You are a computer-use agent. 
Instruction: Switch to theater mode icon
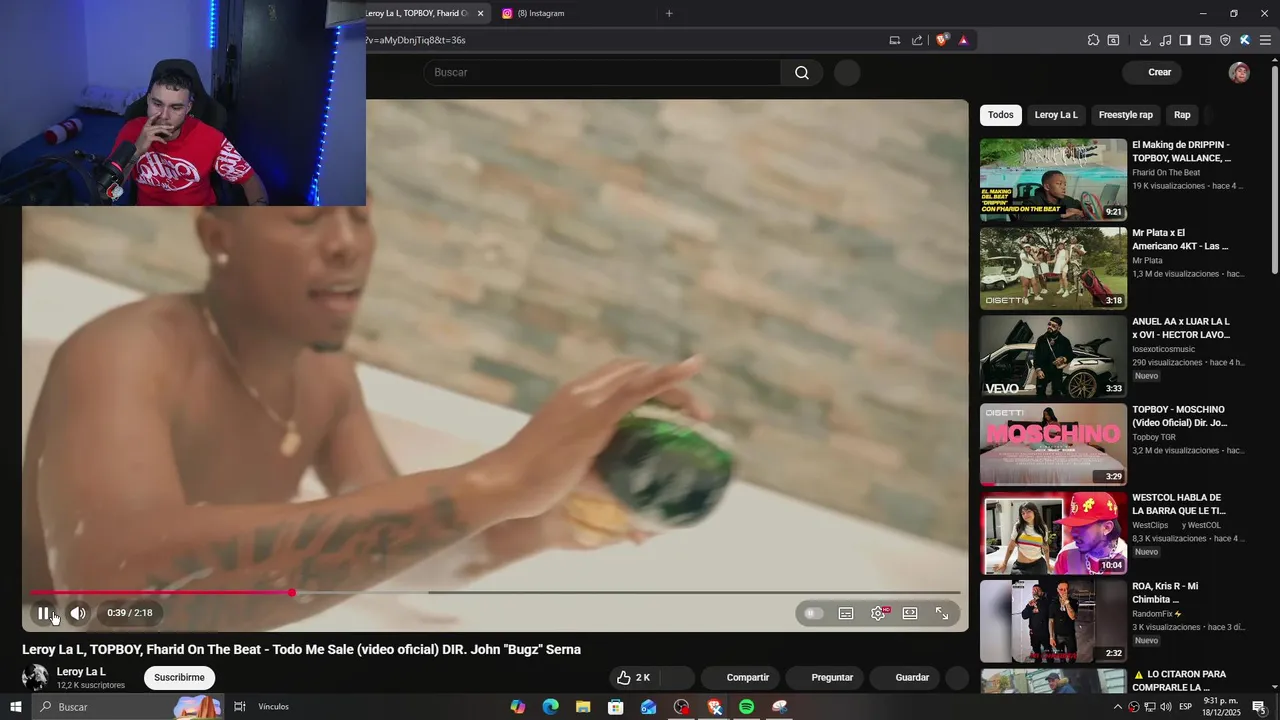tap(910, 613)
